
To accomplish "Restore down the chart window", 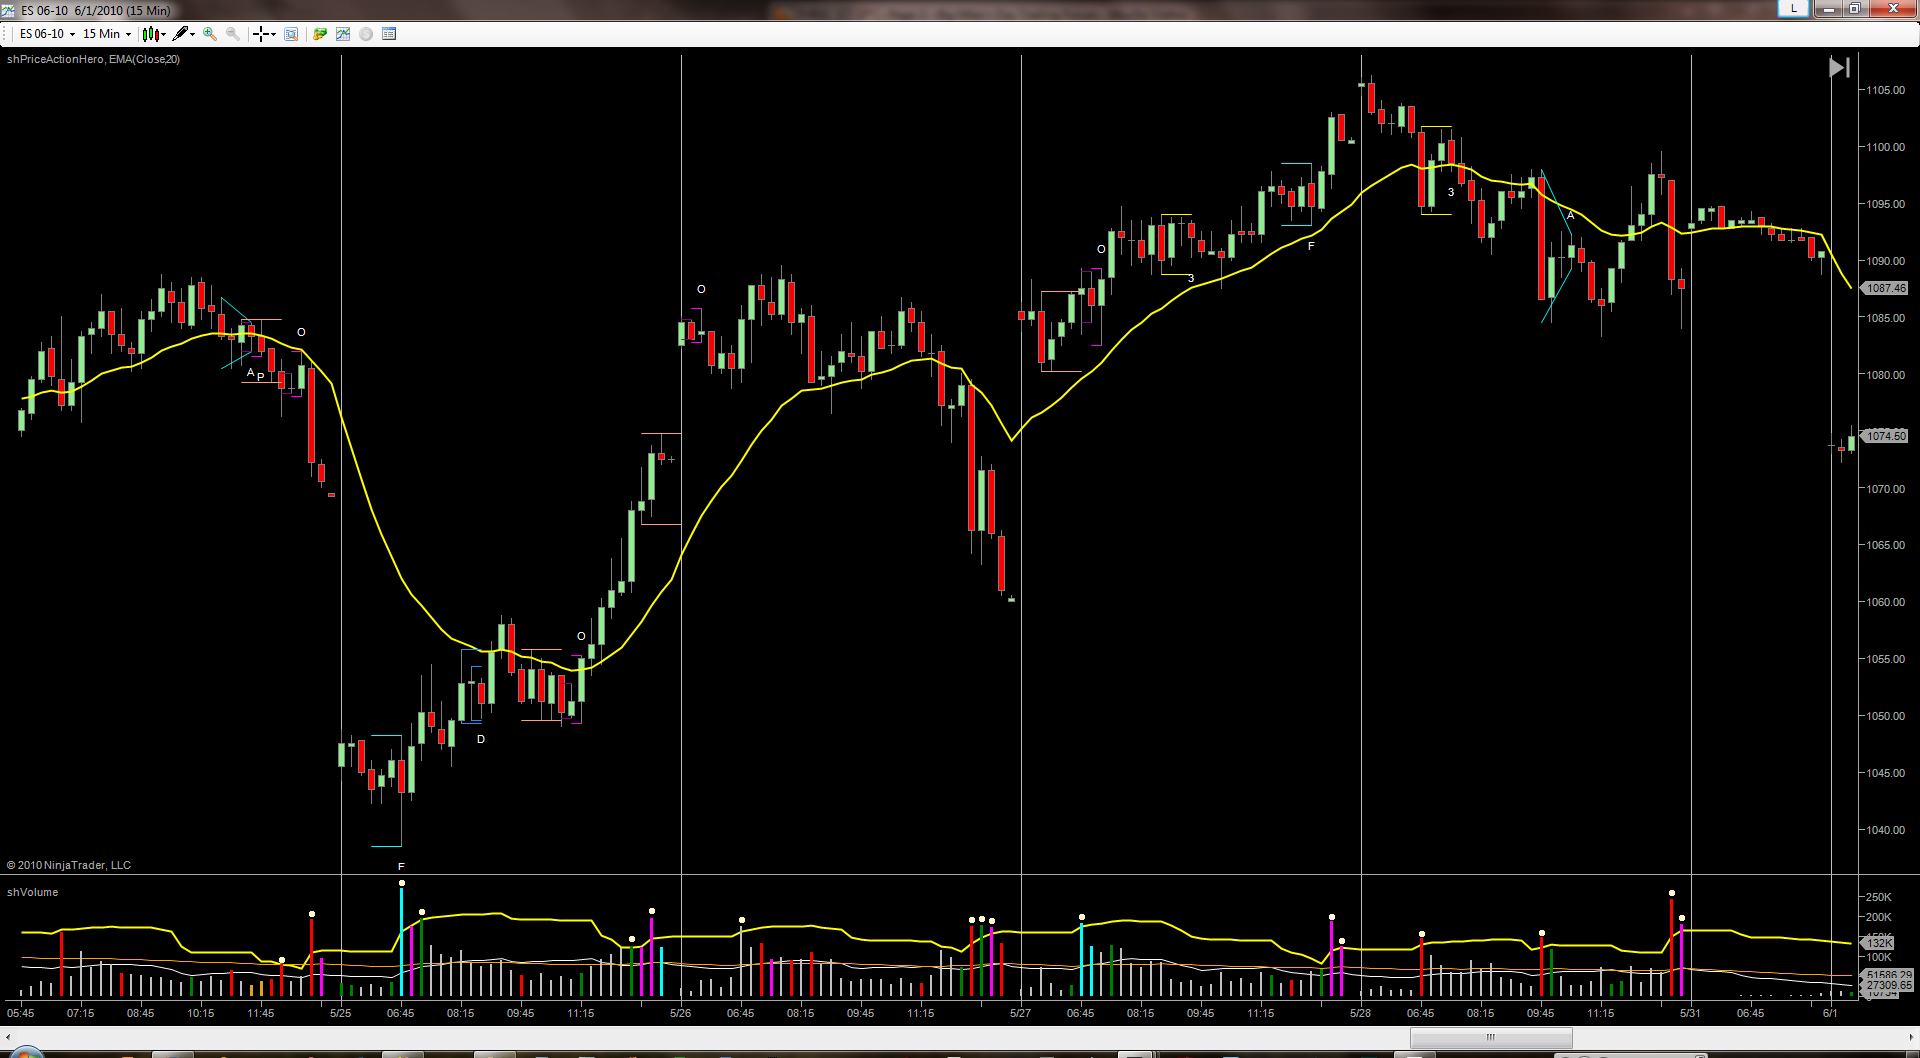I will pyautogui.click(x=1855, y=8).
